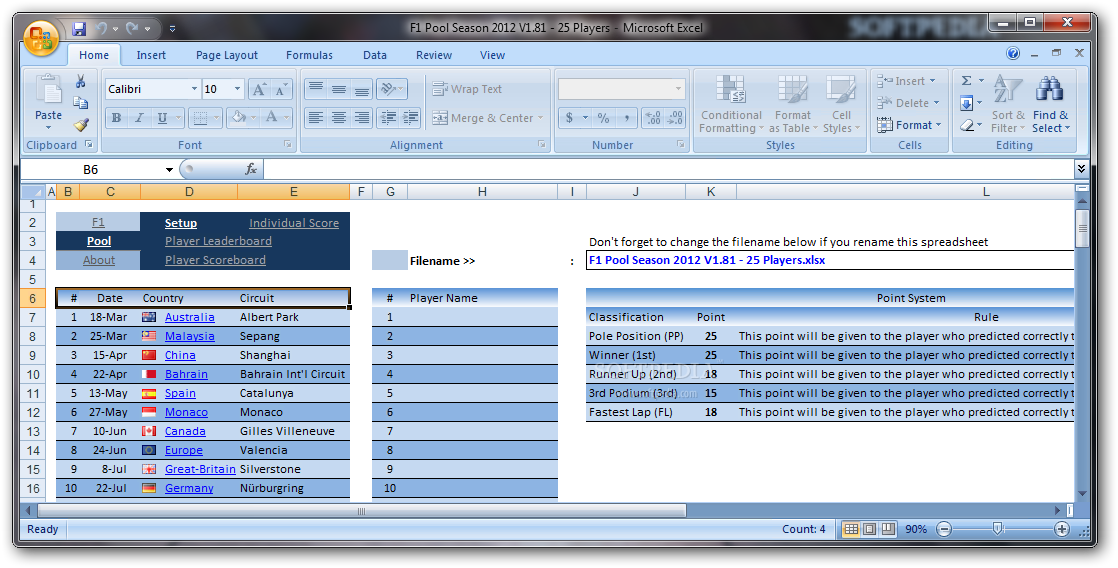This screenshot has height=568, width=1118.
Task: Cut the selection with the scissors icon
Action: point(81,82)
